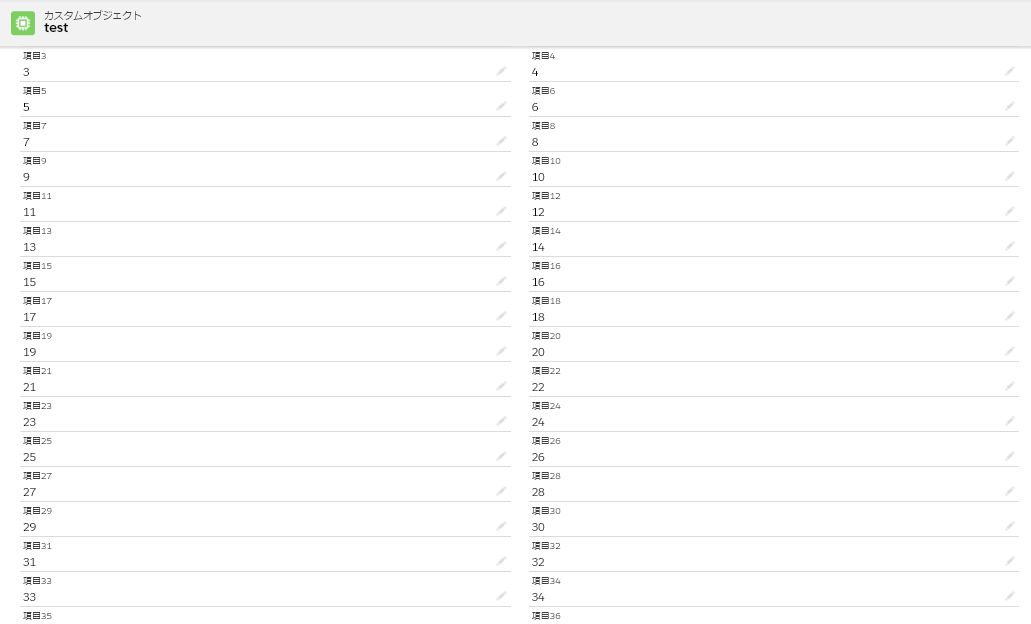Click the edit pencil for 項目3
Screen dimensions: 1031x624
pyautogui.click(x=501, y=71)
